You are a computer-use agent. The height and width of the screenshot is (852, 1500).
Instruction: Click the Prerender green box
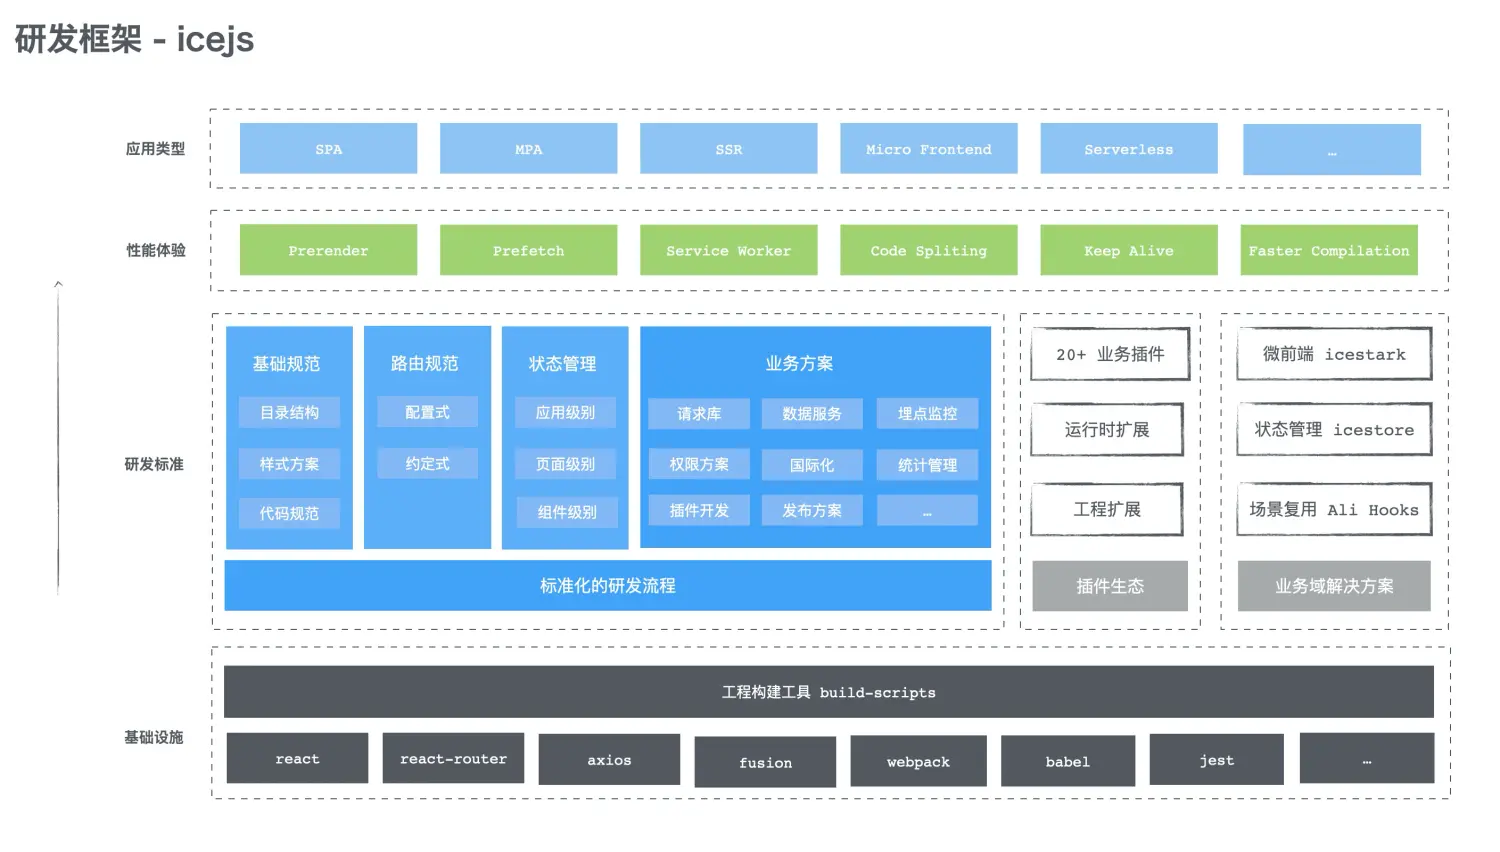pyautogui.click(x=328, y=250)
